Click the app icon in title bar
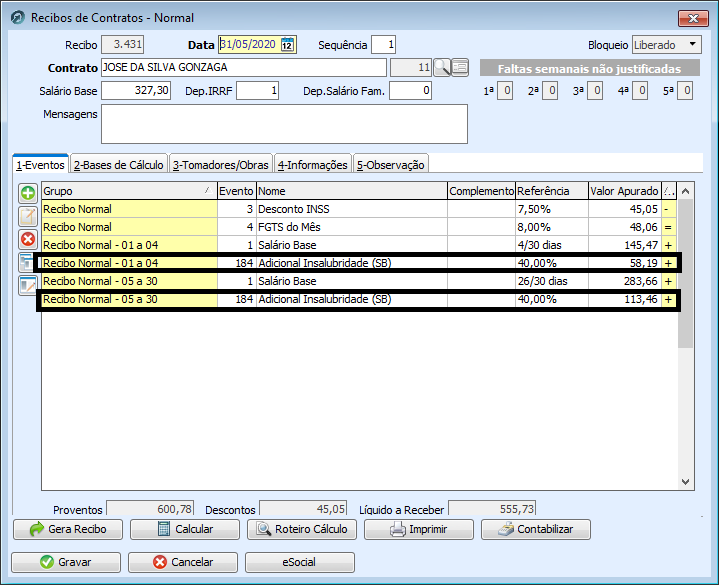 point(17,18)
